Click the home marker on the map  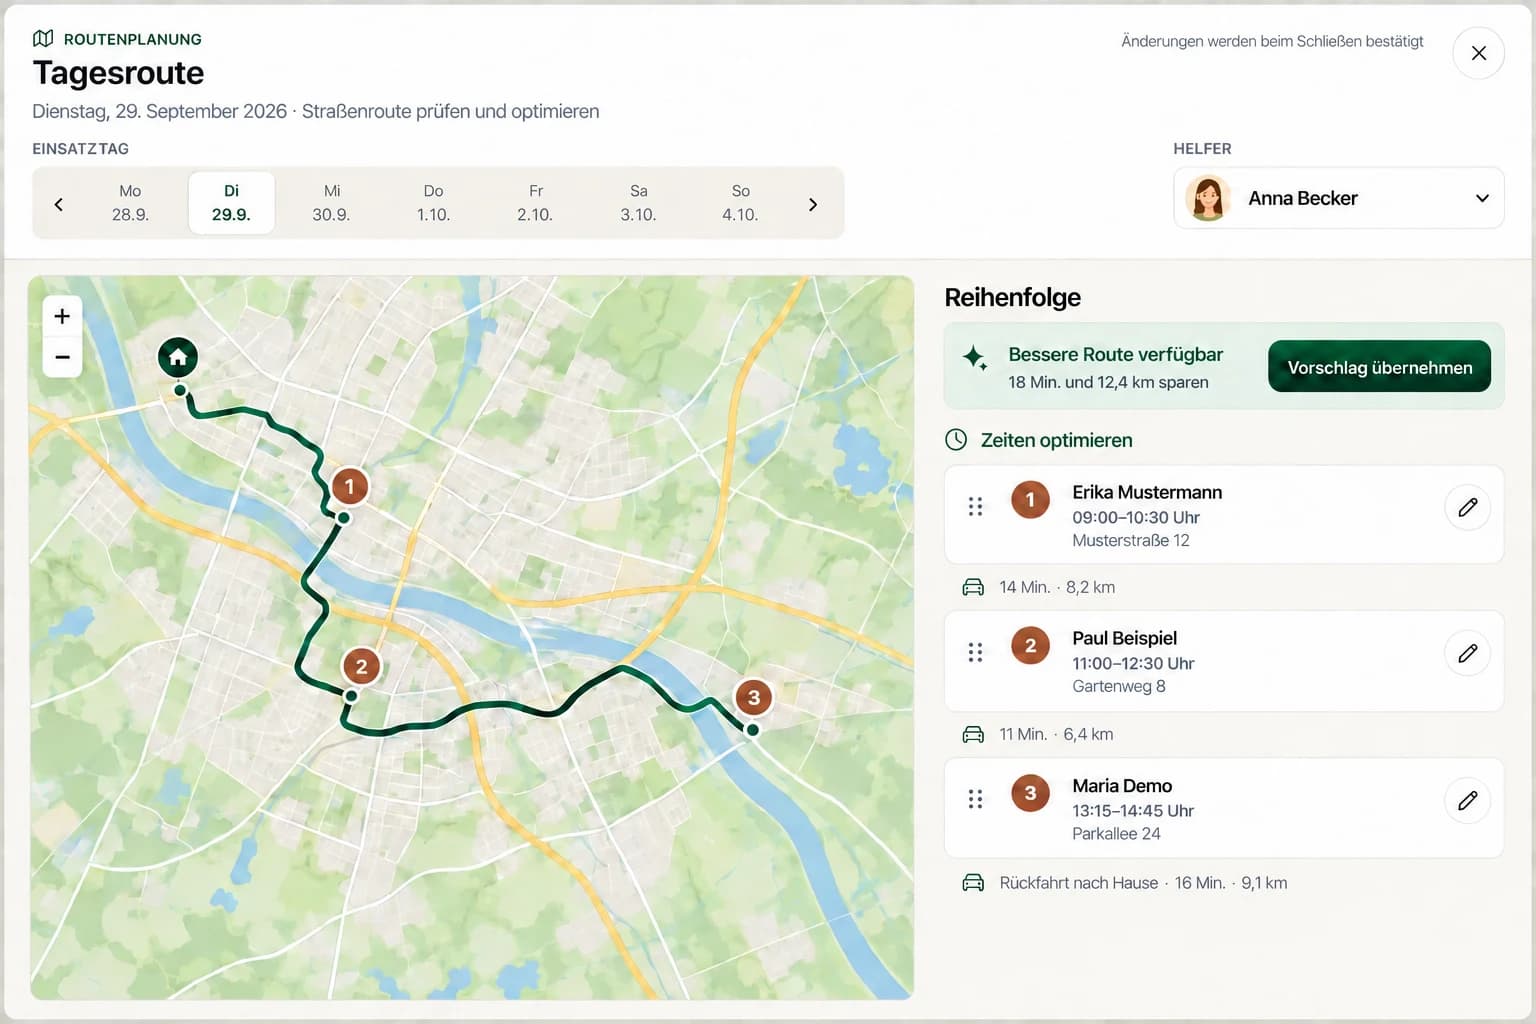click(x=178, y=357)
